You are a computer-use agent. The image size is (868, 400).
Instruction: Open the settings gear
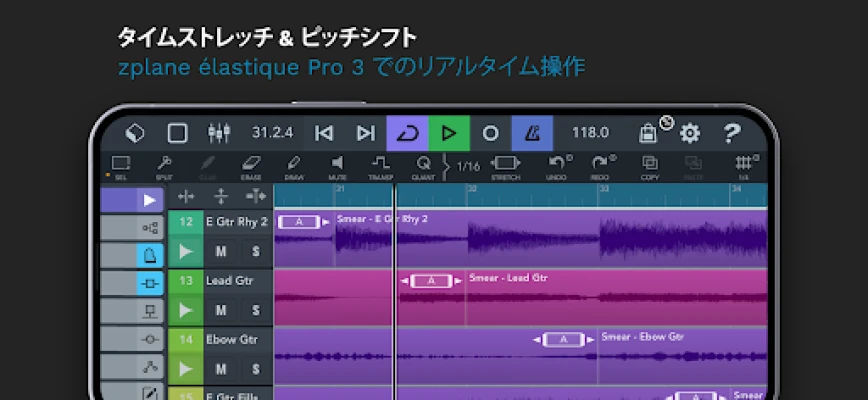(x=689, y=133)
